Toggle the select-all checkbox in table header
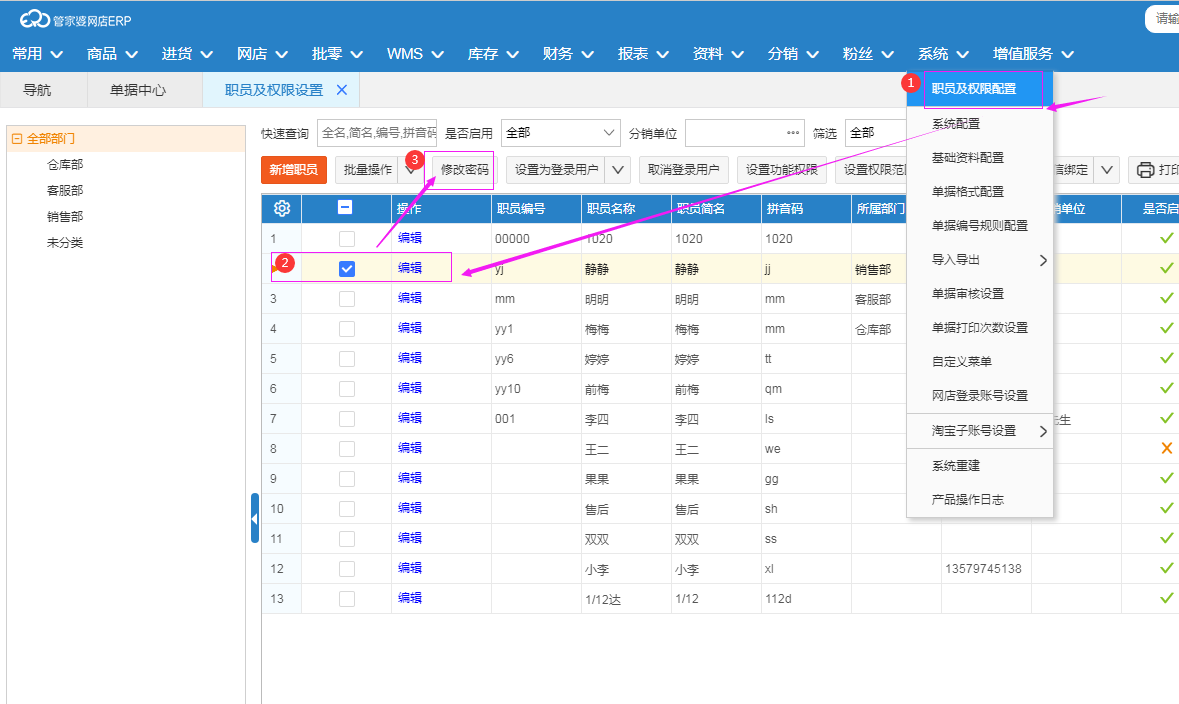Screen dimensions: 1179x704 [x=345, y=208]
